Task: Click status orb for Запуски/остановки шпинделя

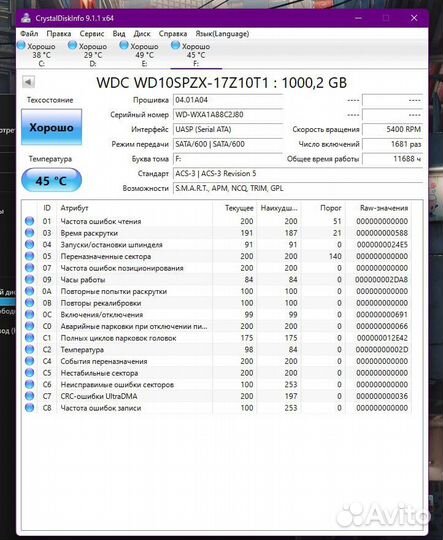Action: 30,245
